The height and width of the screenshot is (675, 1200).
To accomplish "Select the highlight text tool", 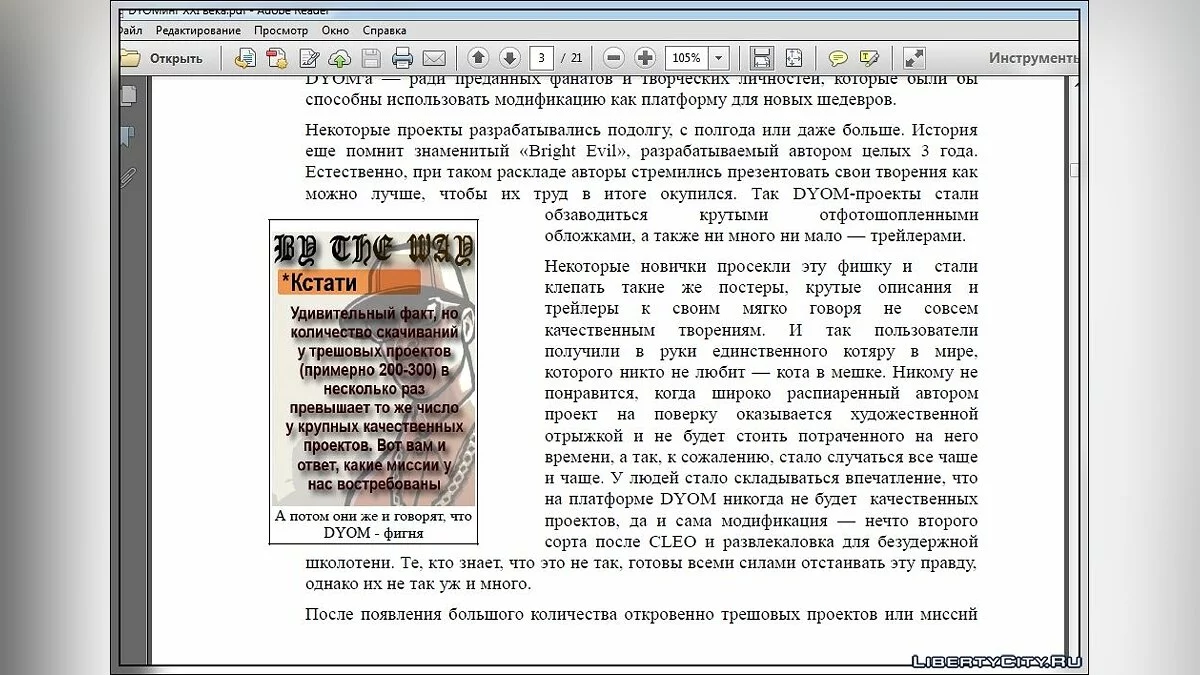I will [869, 58].
